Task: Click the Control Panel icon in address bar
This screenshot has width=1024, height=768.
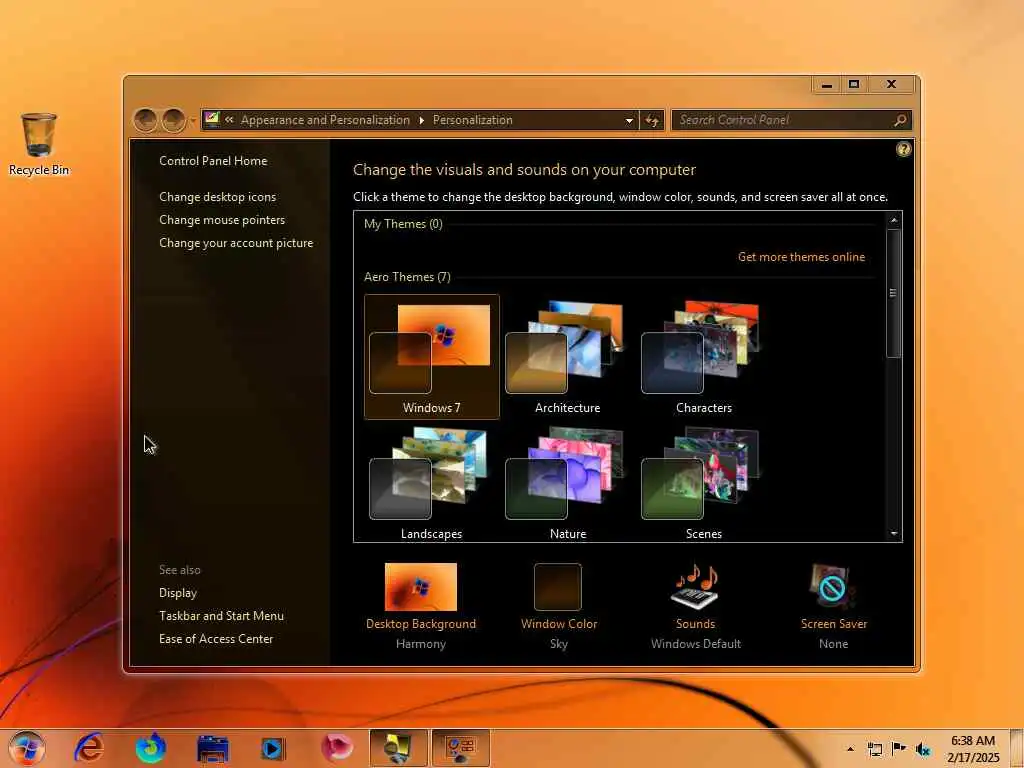Action: (212, 120)
